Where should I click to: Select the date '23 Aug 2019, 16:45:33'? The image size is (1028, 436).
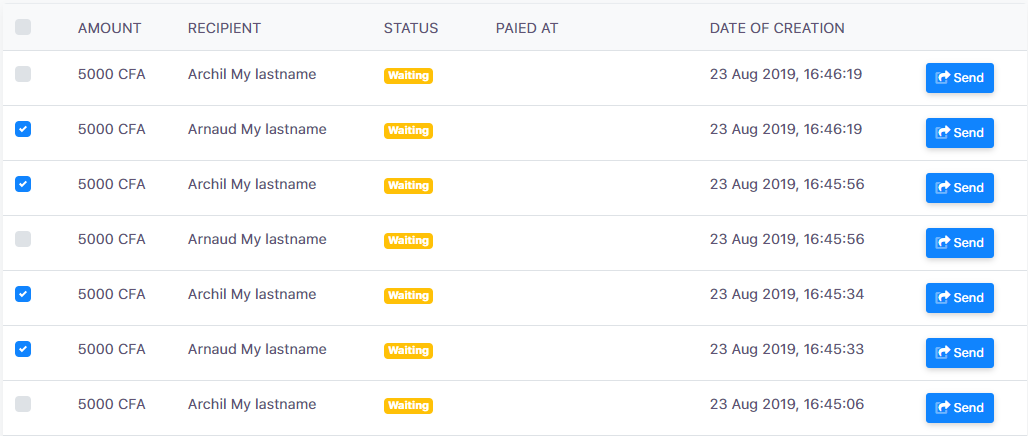(x=787, y=350)
